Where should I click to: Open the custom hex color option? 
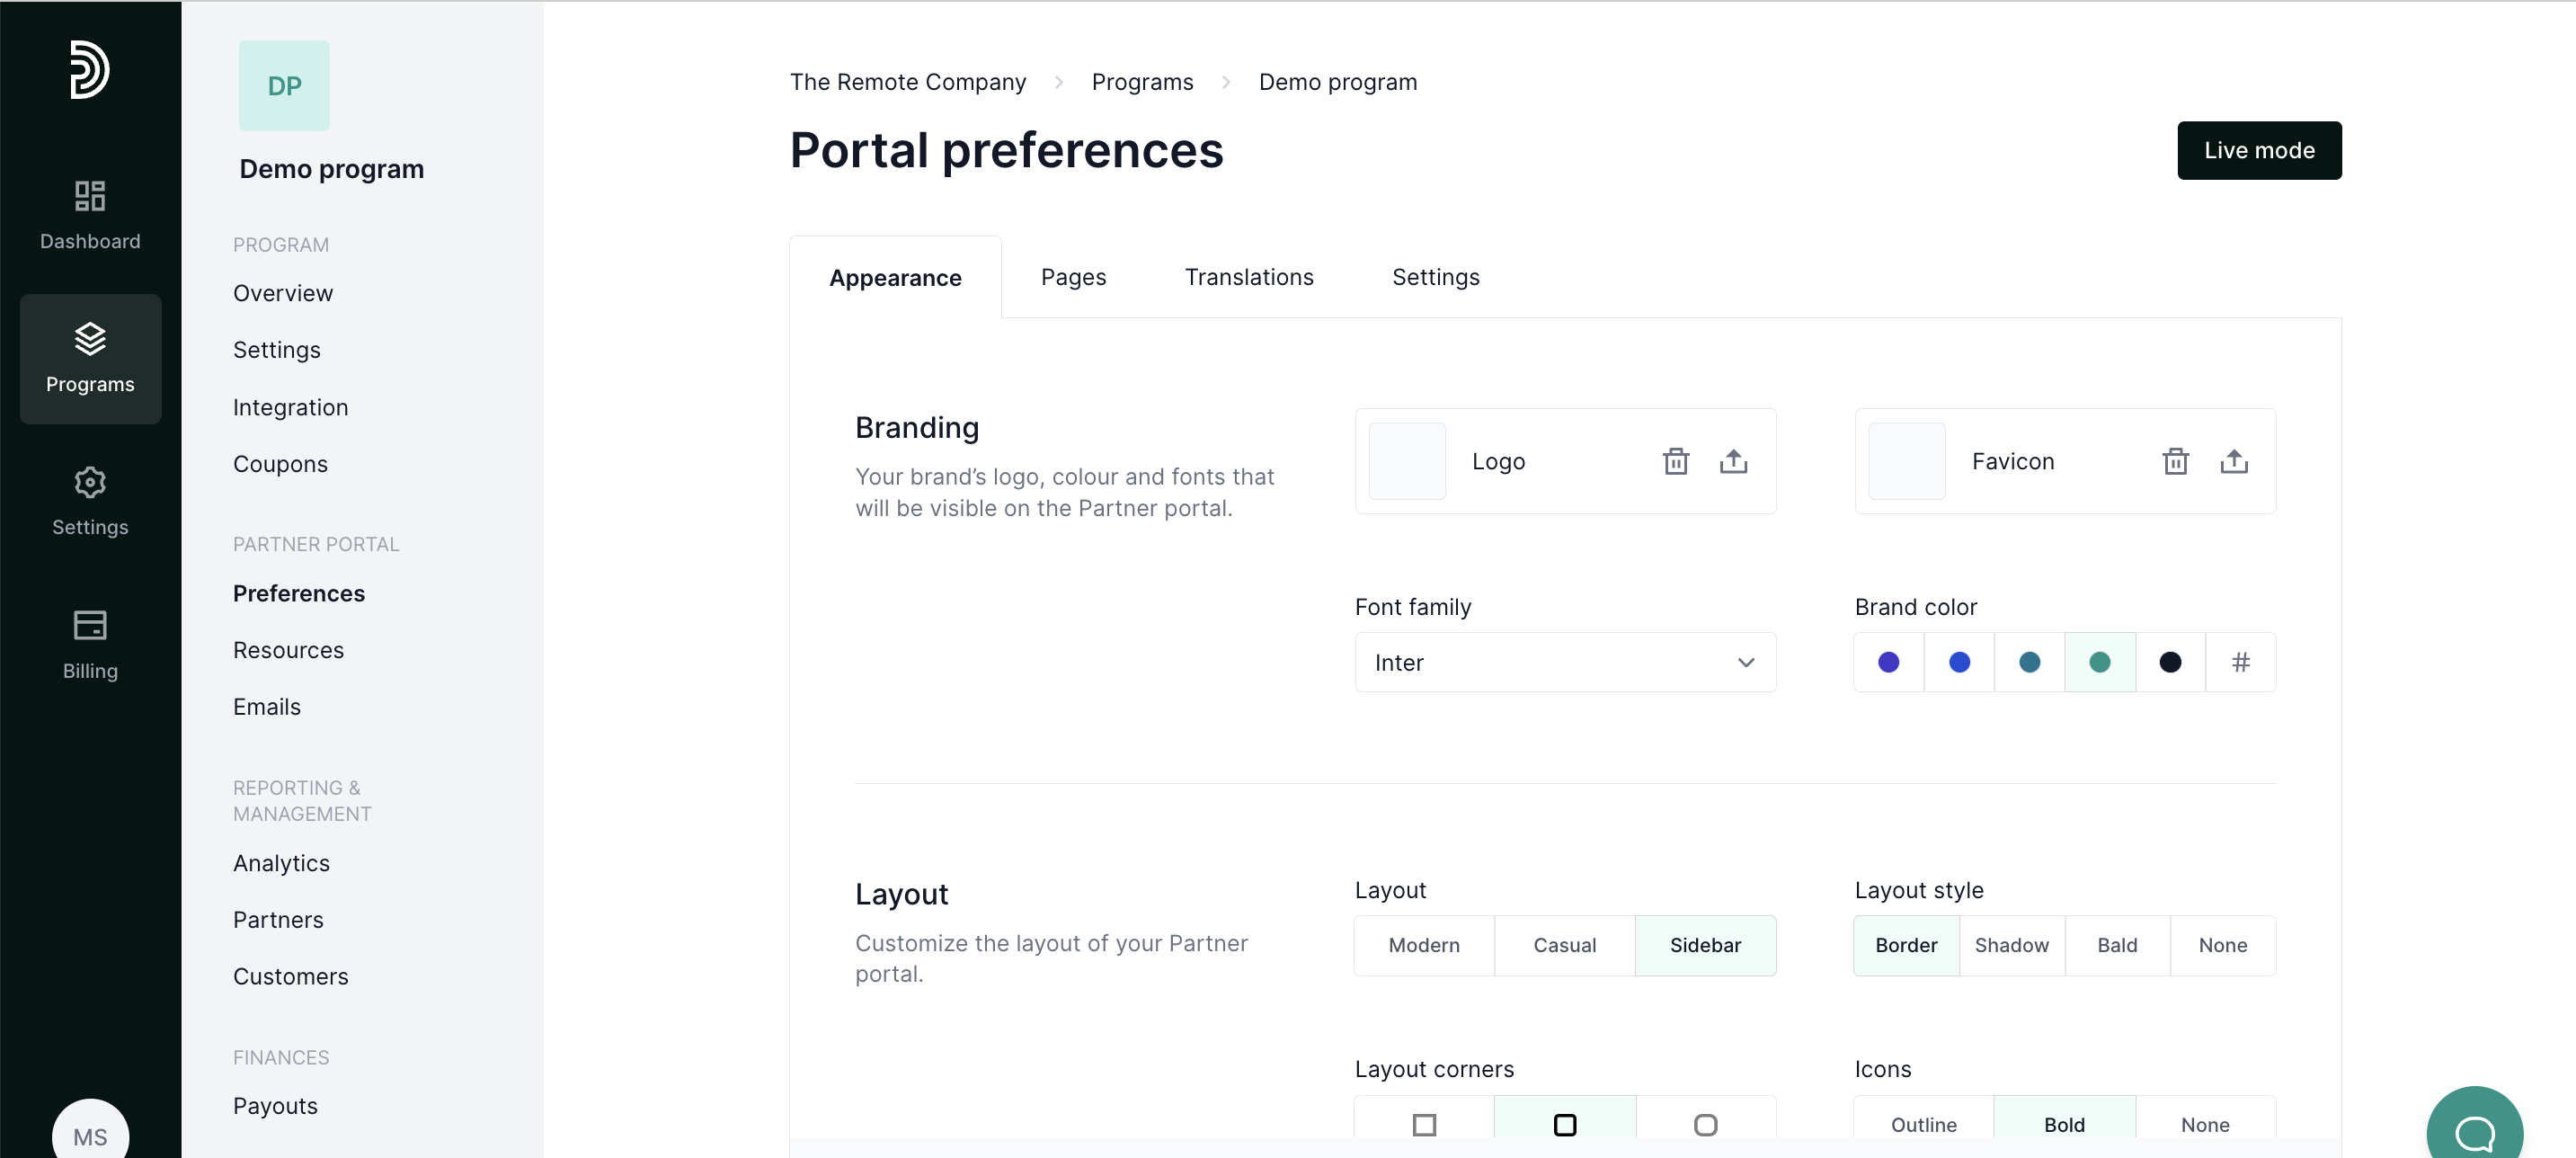point(2240,662)
